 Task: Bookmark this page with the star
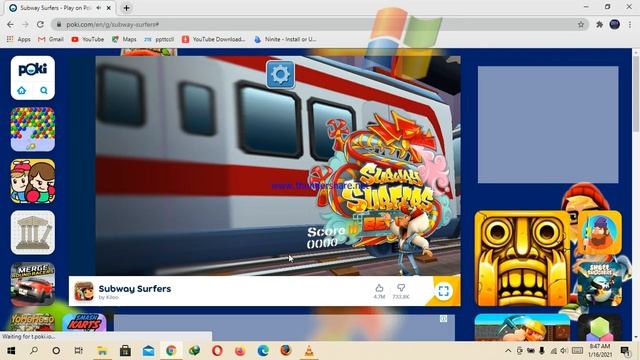(x=581, y=24)
